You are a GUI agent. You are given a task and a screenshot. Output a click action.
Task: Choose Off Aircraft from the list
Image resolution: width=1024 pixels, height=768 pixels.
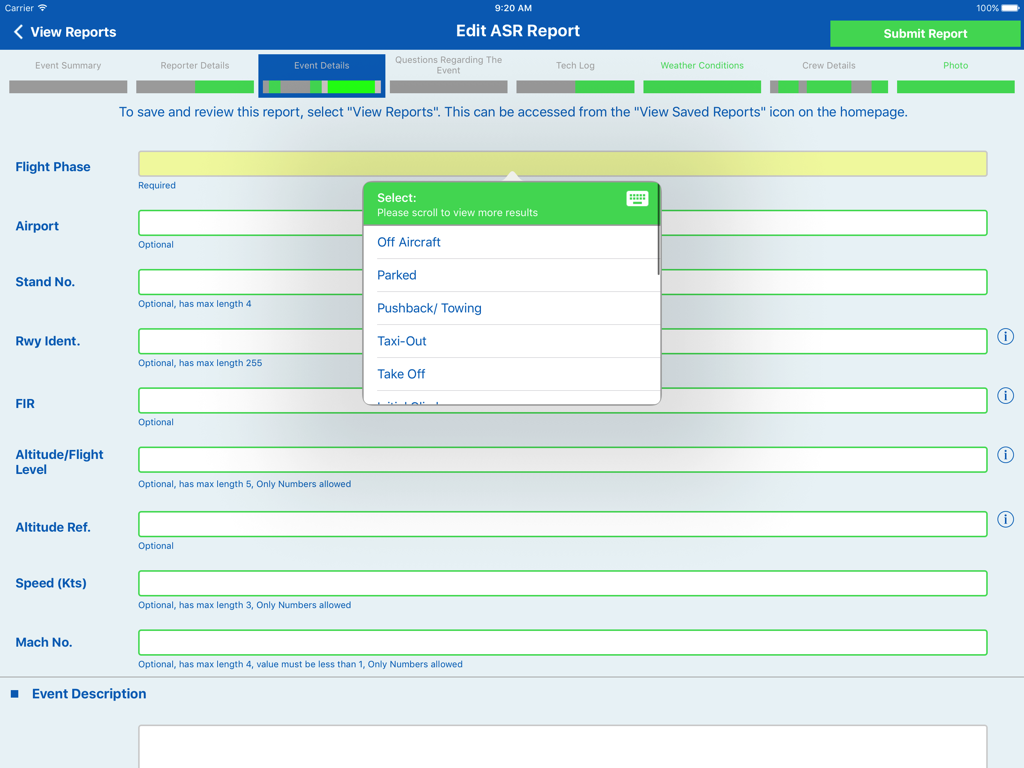[x=511, y=242]
